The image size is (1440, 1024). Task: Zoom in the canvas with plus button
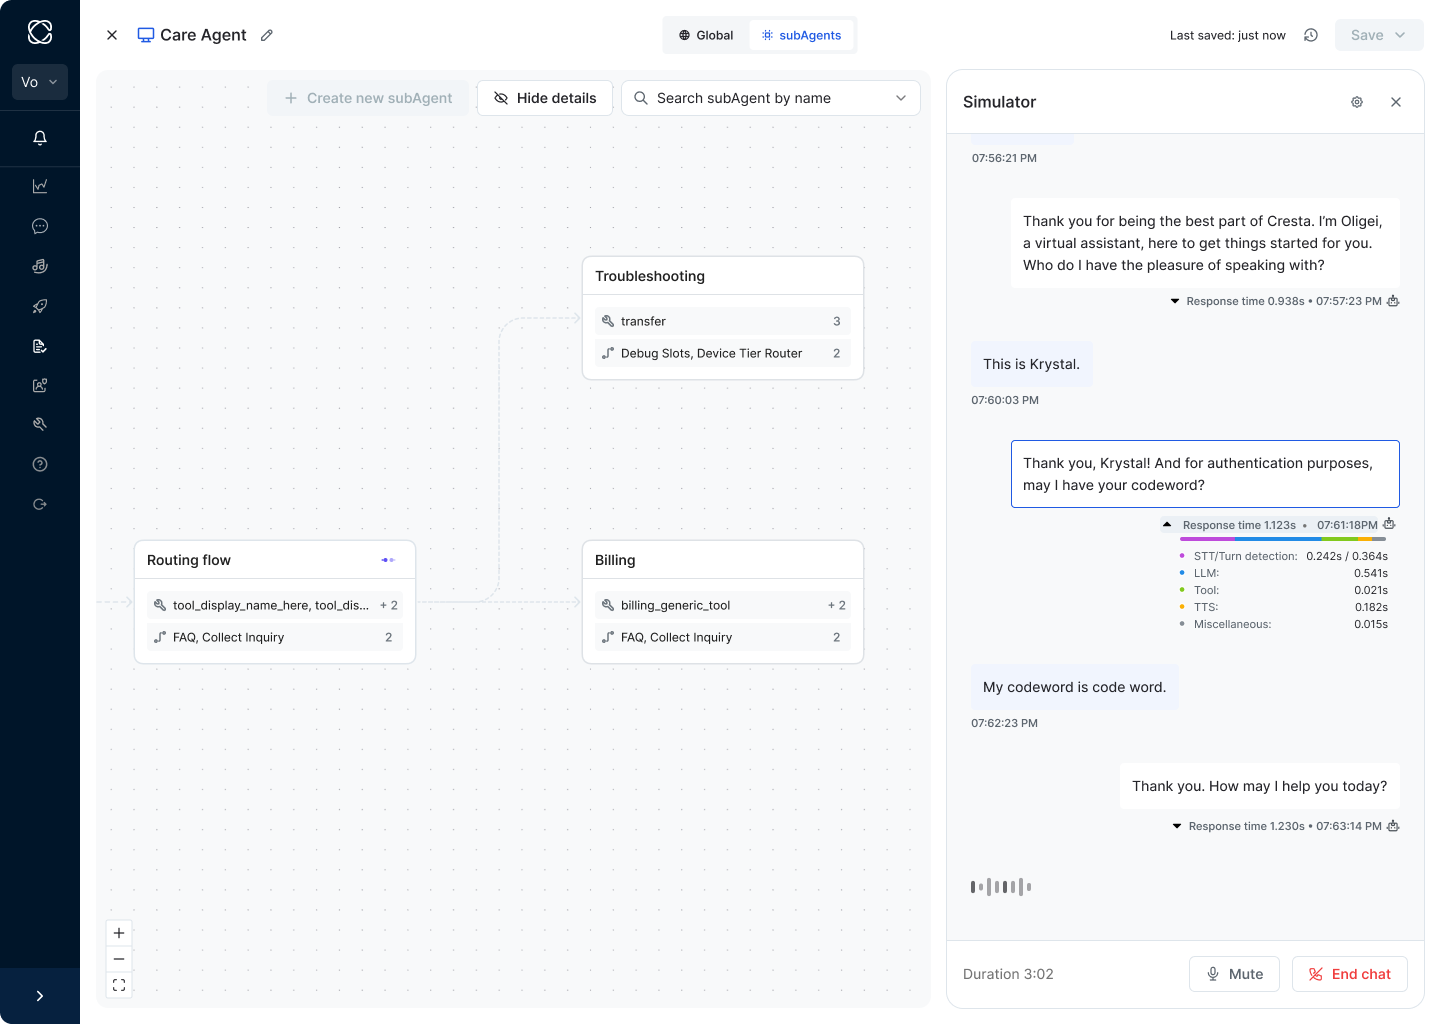(119, 933)
